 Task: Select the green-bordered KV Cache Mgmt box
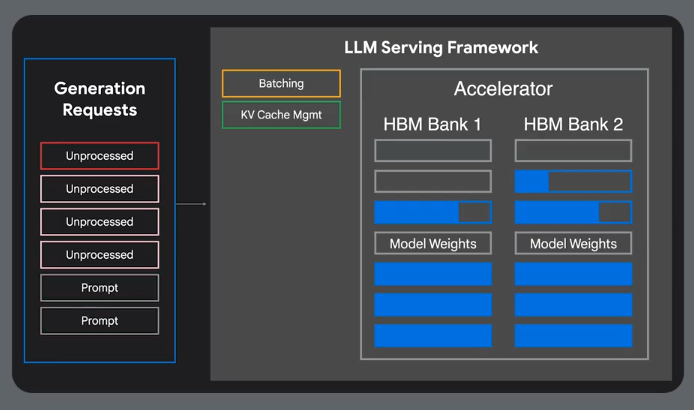(x=281, y=115)
